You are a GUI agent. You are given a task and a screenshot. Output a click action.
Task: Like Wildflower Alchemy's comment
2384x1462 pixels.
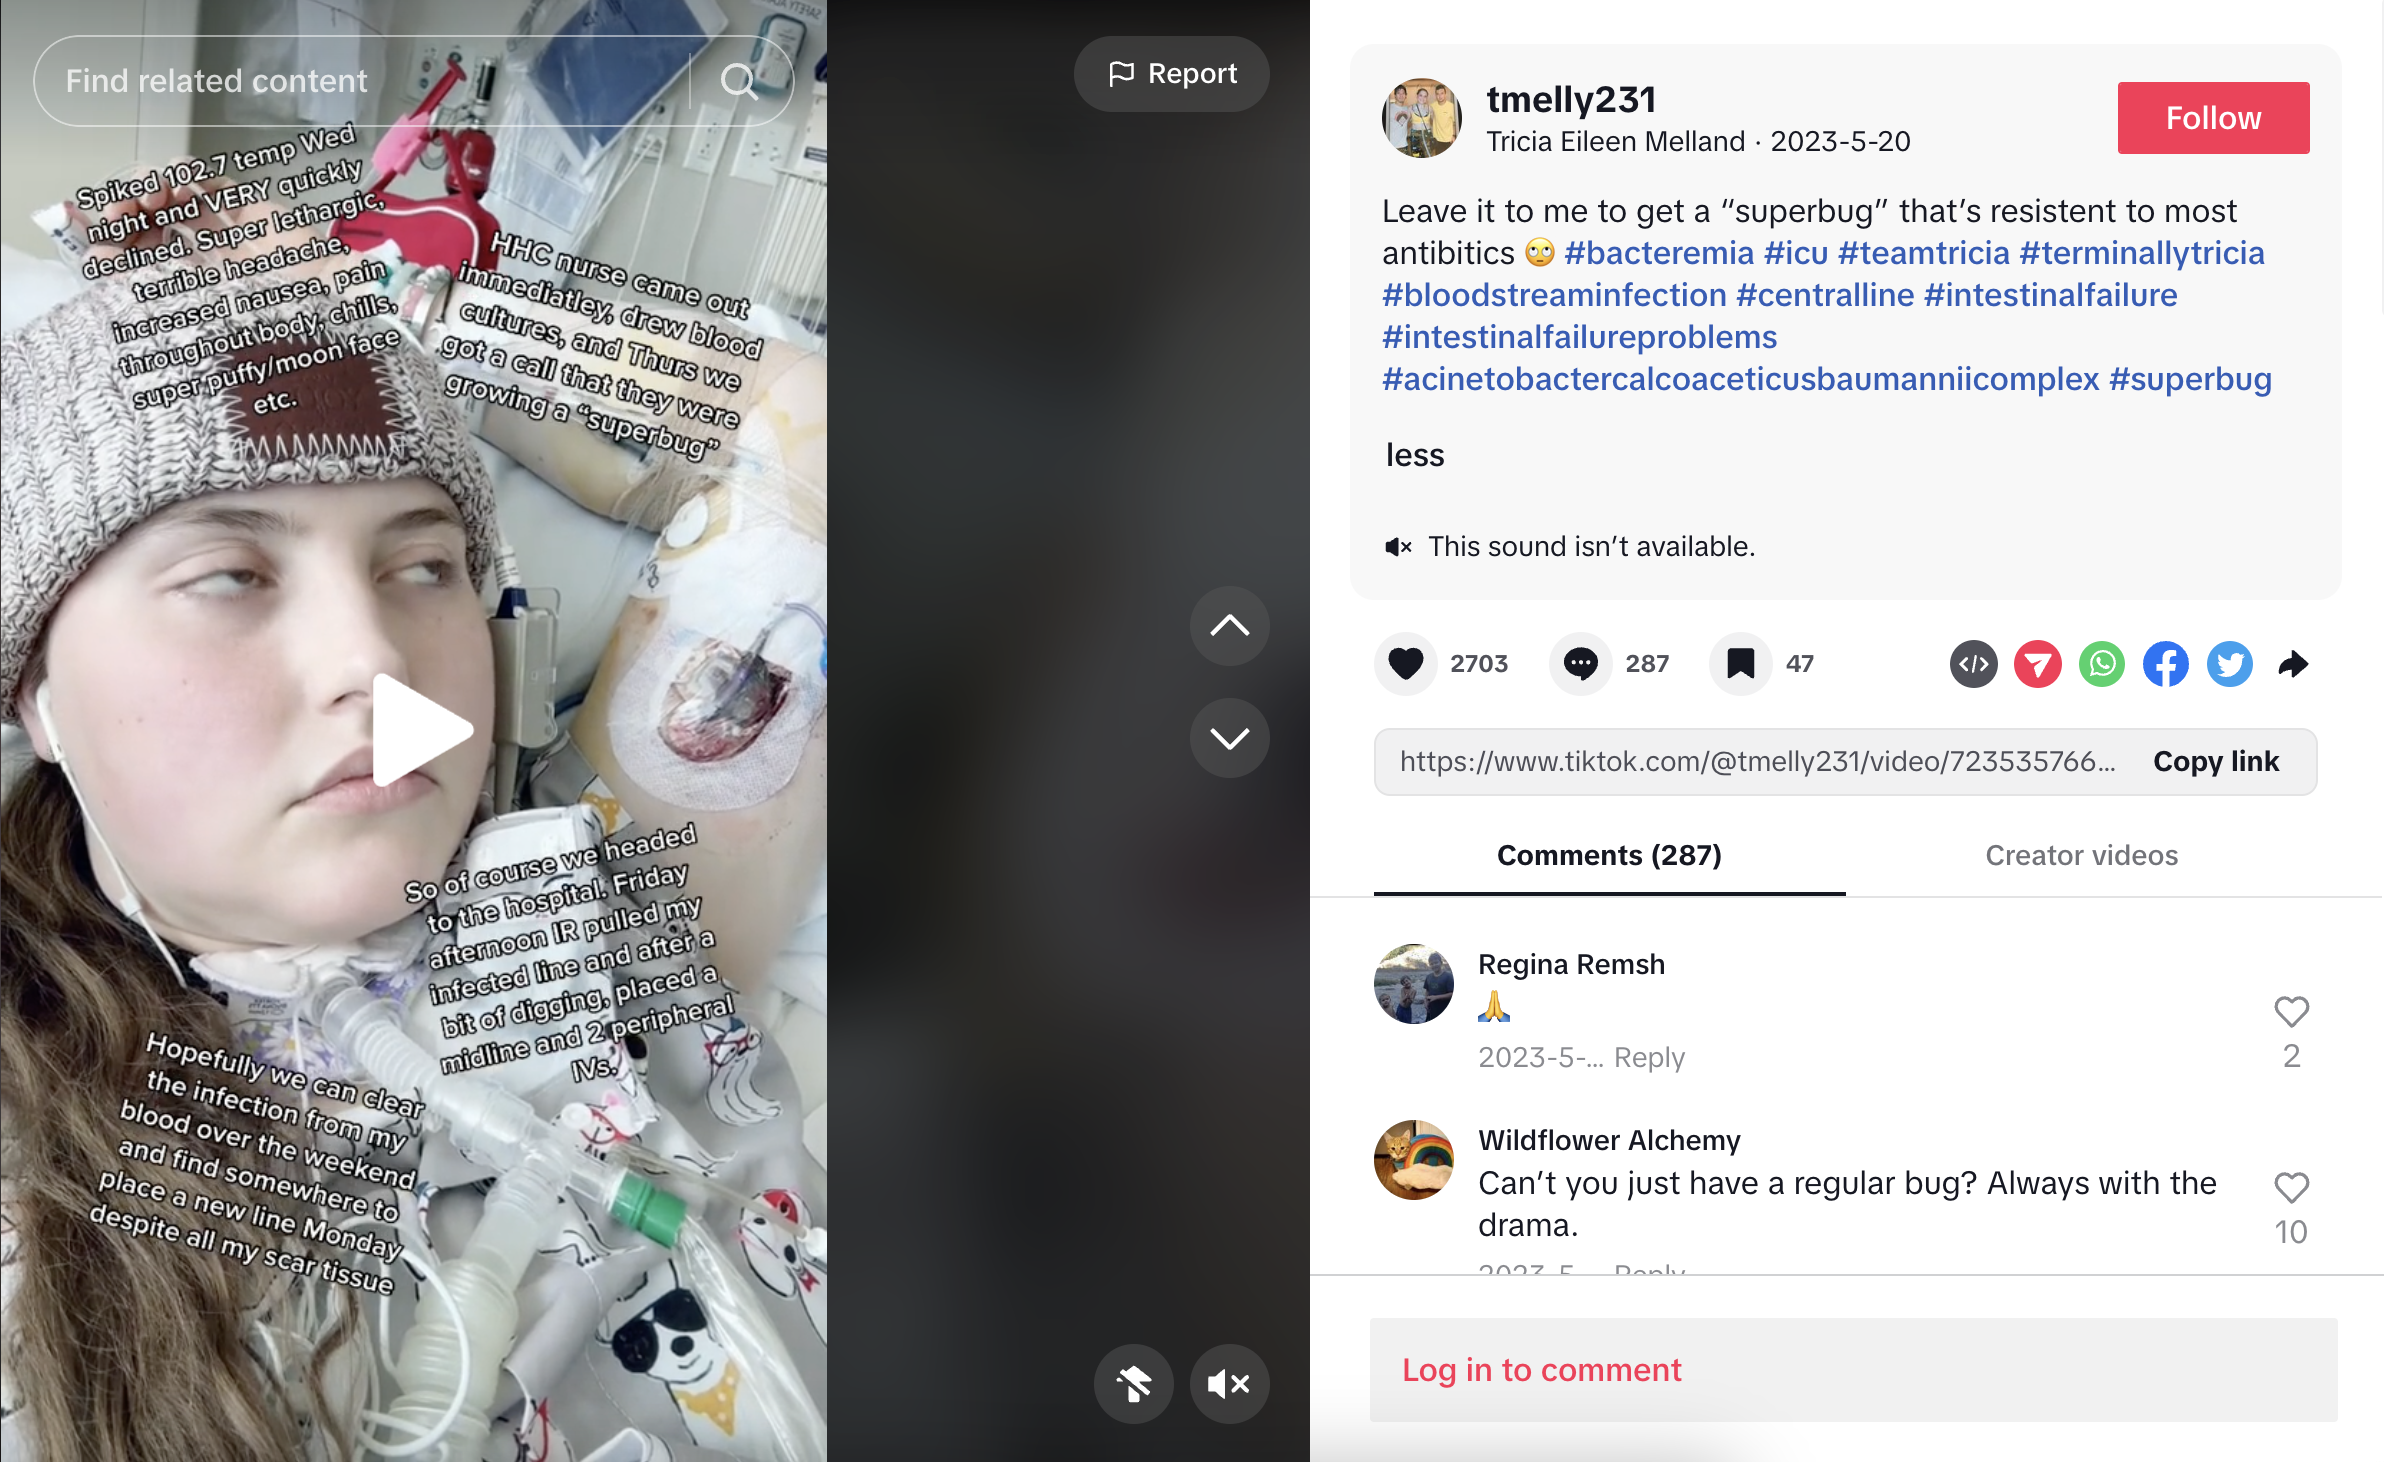[x=2291, y=1188]
